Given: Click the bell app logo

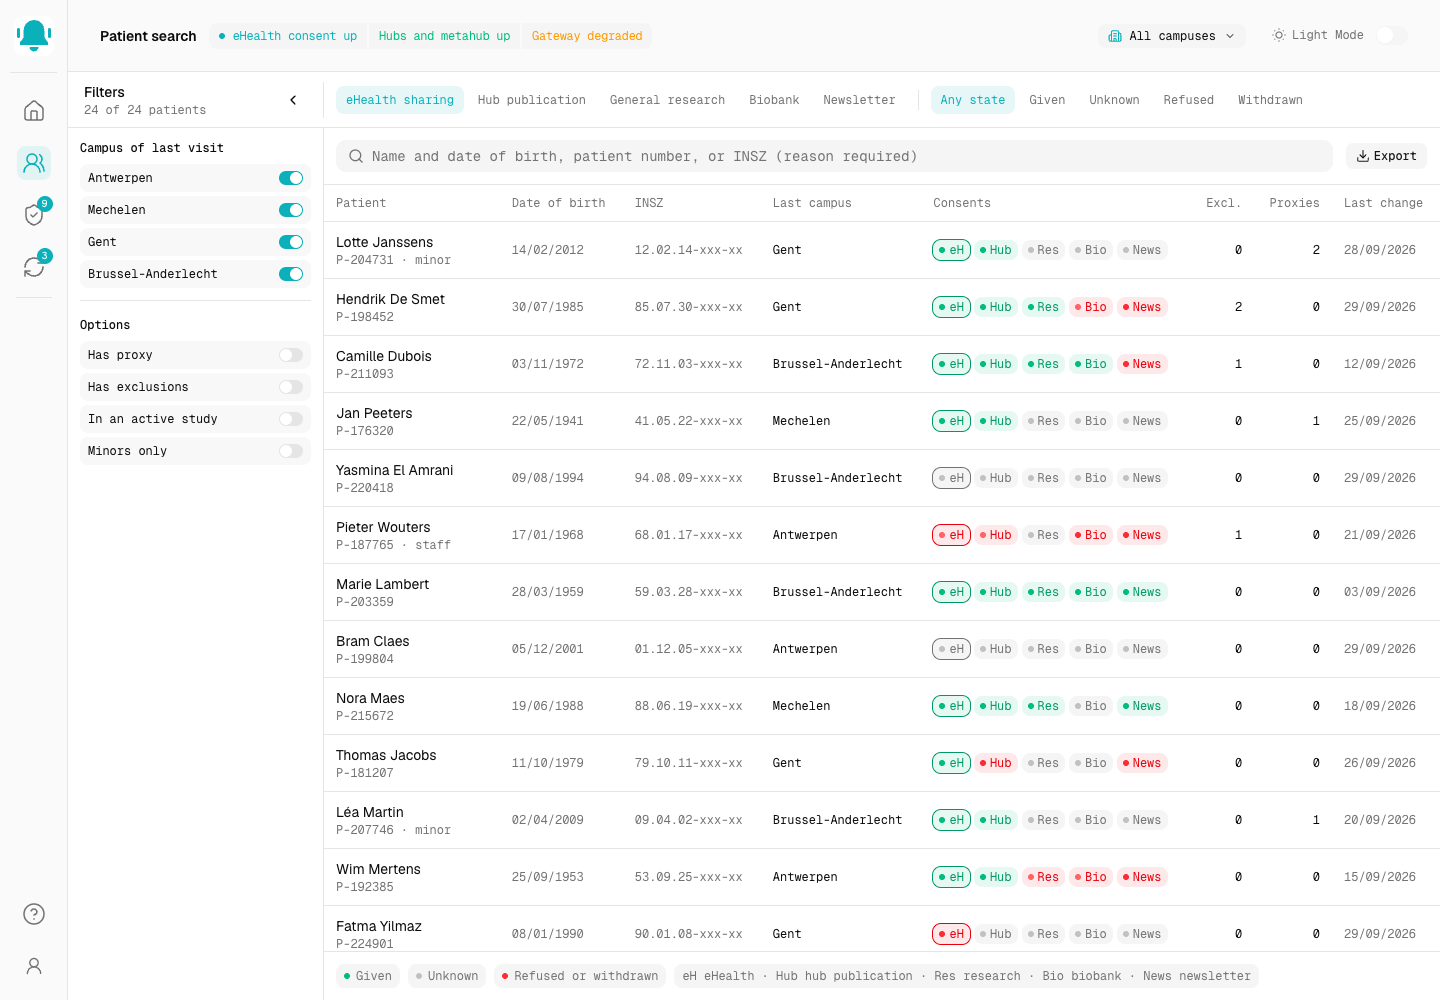Looking at the screenshot, I should pos(34,35).
